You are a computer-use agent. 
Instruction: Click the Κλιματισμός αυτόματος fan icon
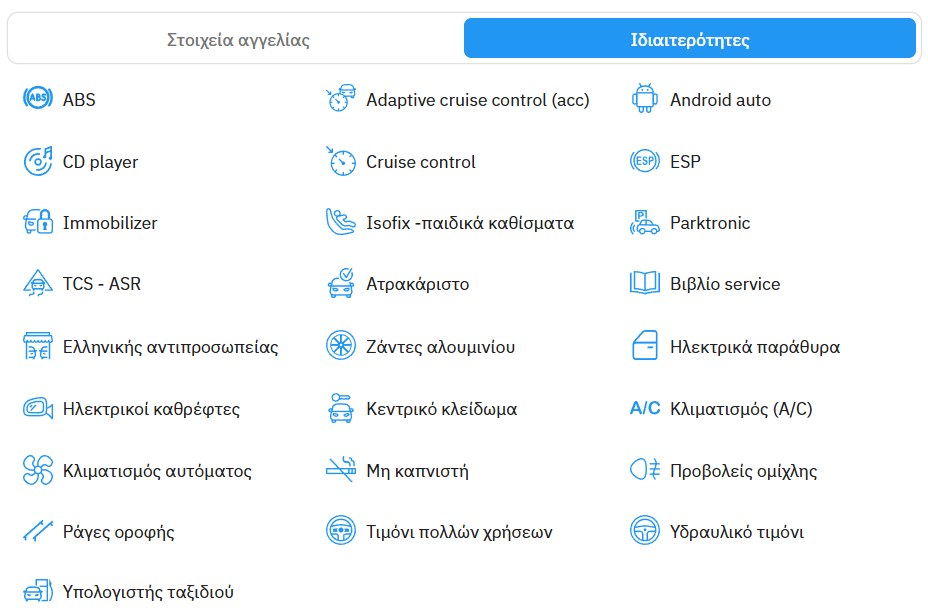point(37,470)
